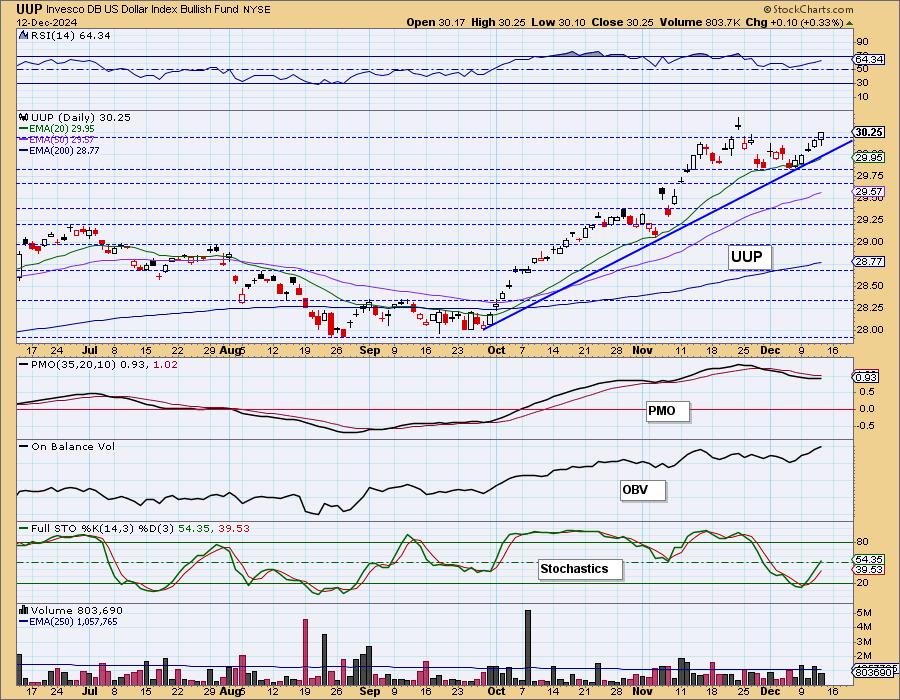Viewport: 900px width, 700px height.
Task: Click the 28.00 price axis label
Action: pyautogui.click(x=870, y=329)
